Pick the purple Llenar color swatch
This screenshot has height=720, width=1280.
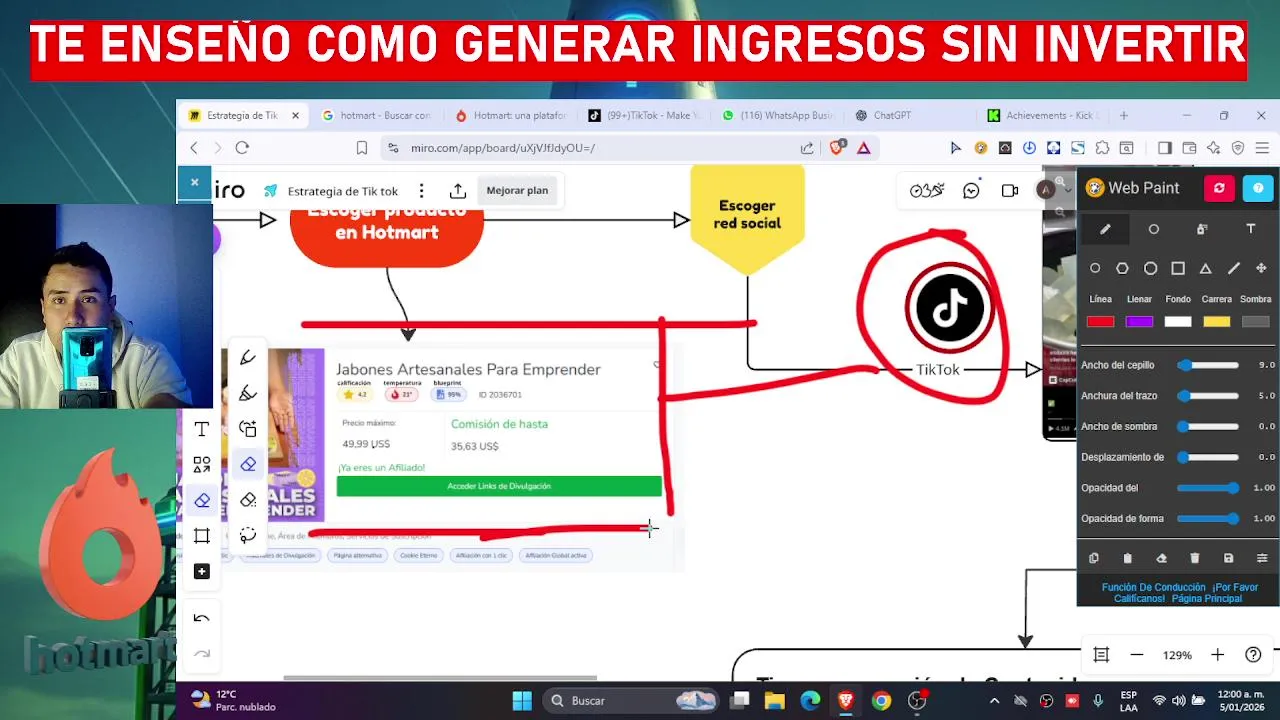click(x=1139, y=321)
